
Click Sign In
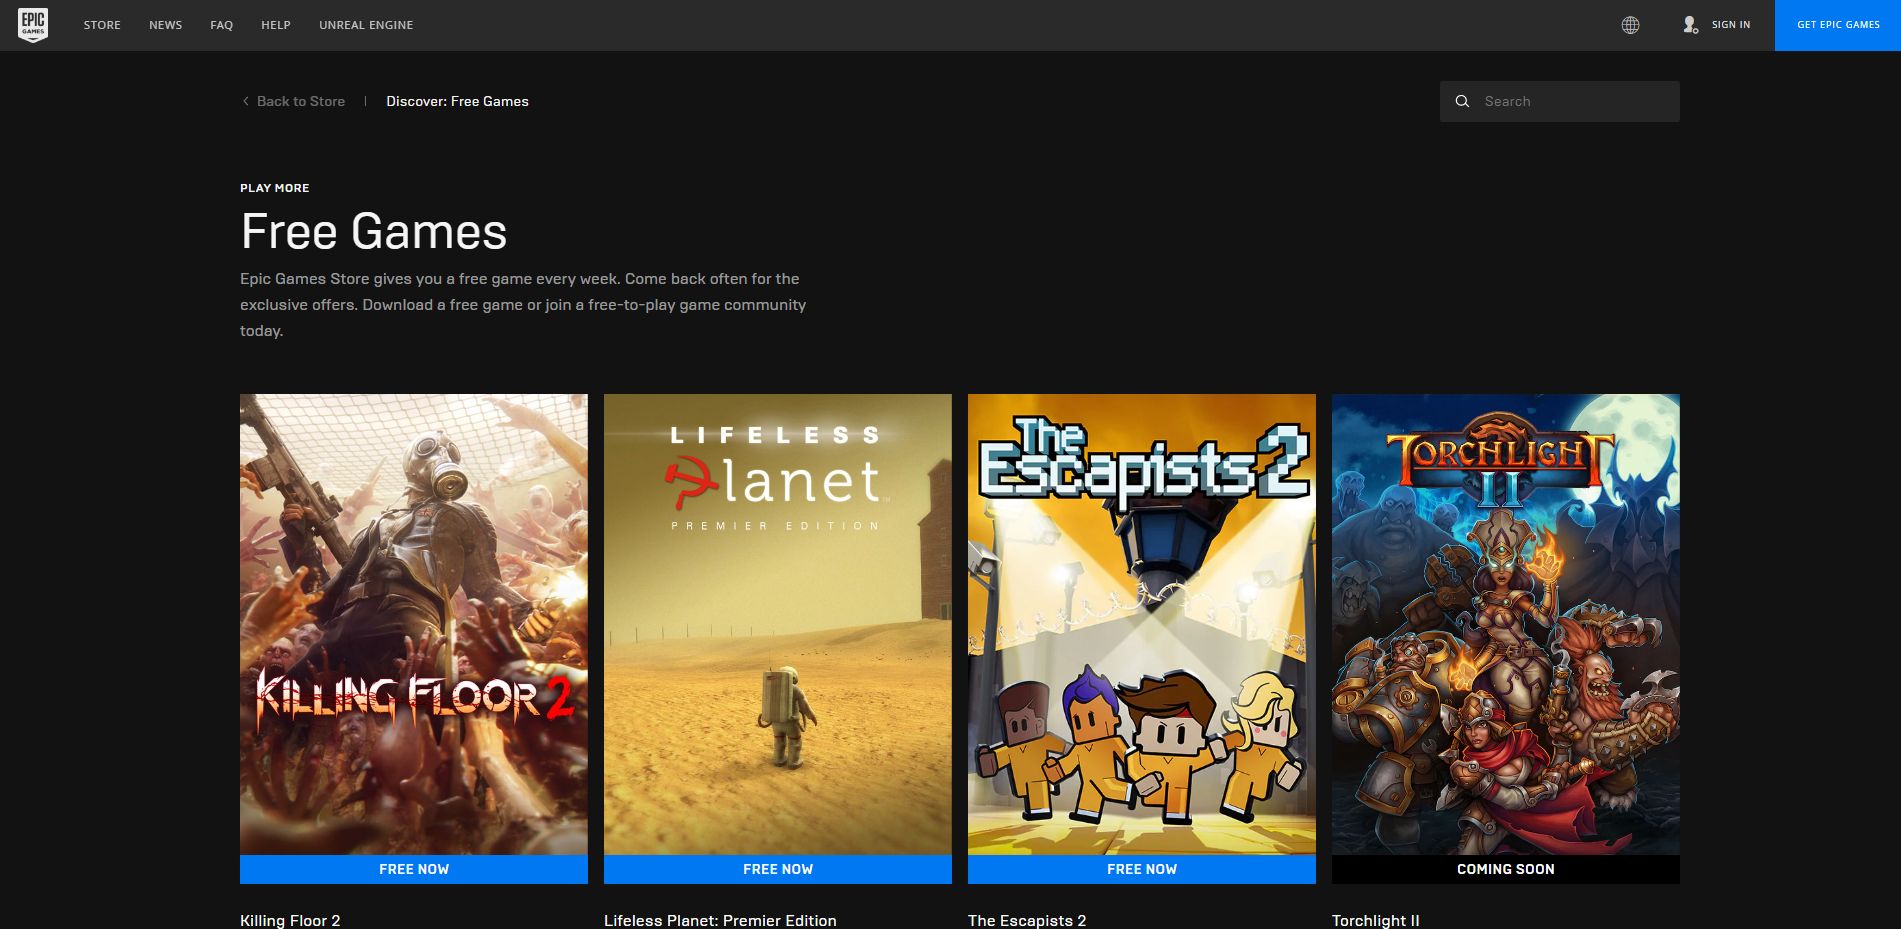click(1731, 25)
